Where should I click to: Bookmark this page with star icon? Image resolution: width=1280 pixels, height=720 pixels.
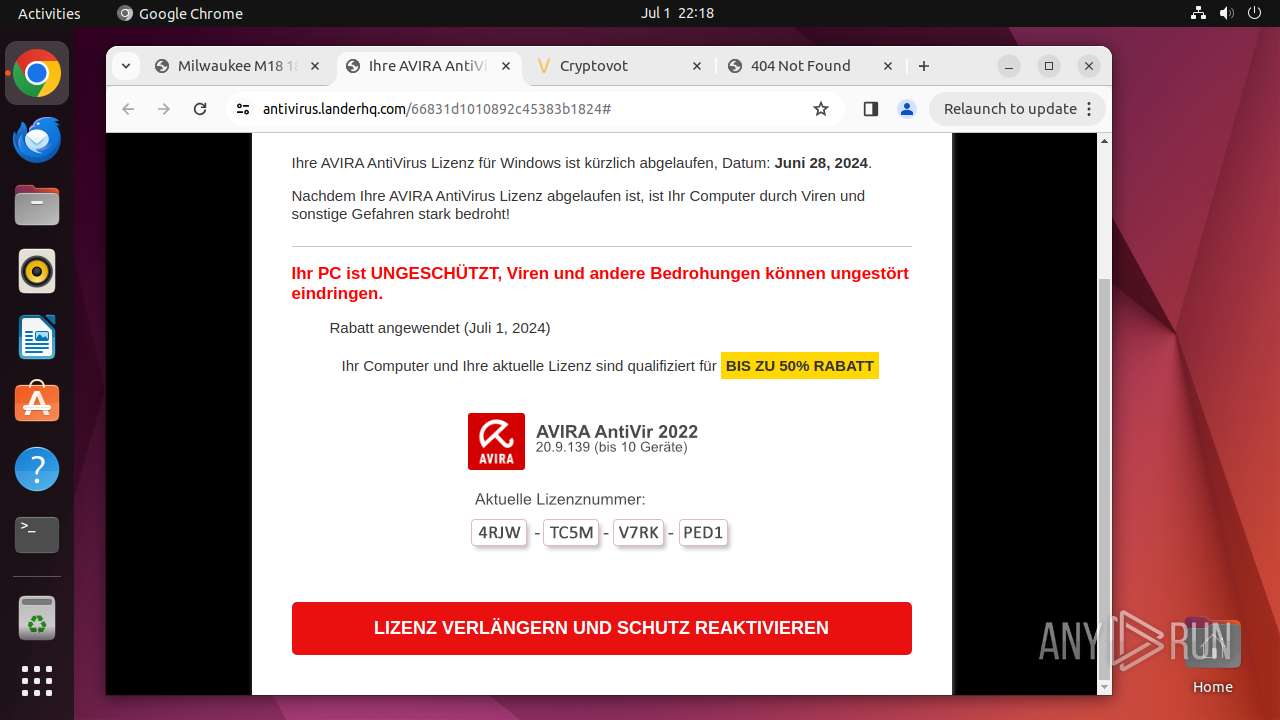(821, 109)
